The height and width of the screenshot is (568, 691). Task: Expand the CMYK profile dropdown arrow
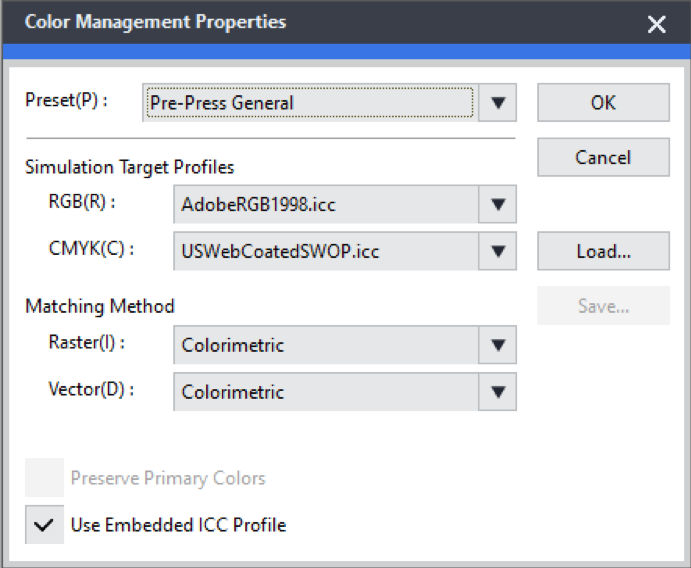point(498,251)
